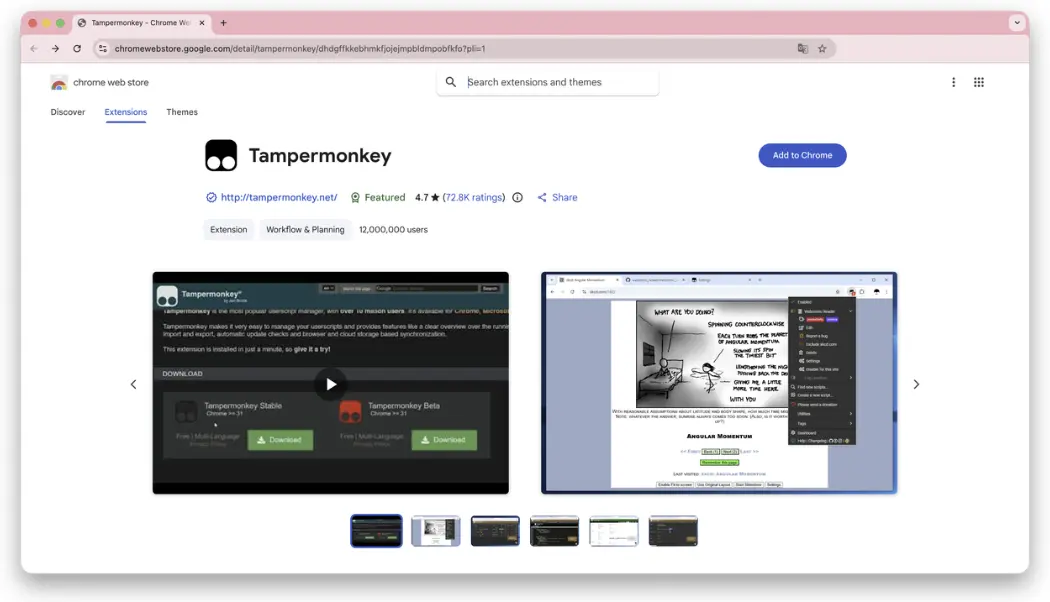Click the ratings info circle icon
Screen dimensions: 1050x602
[517, 198]
